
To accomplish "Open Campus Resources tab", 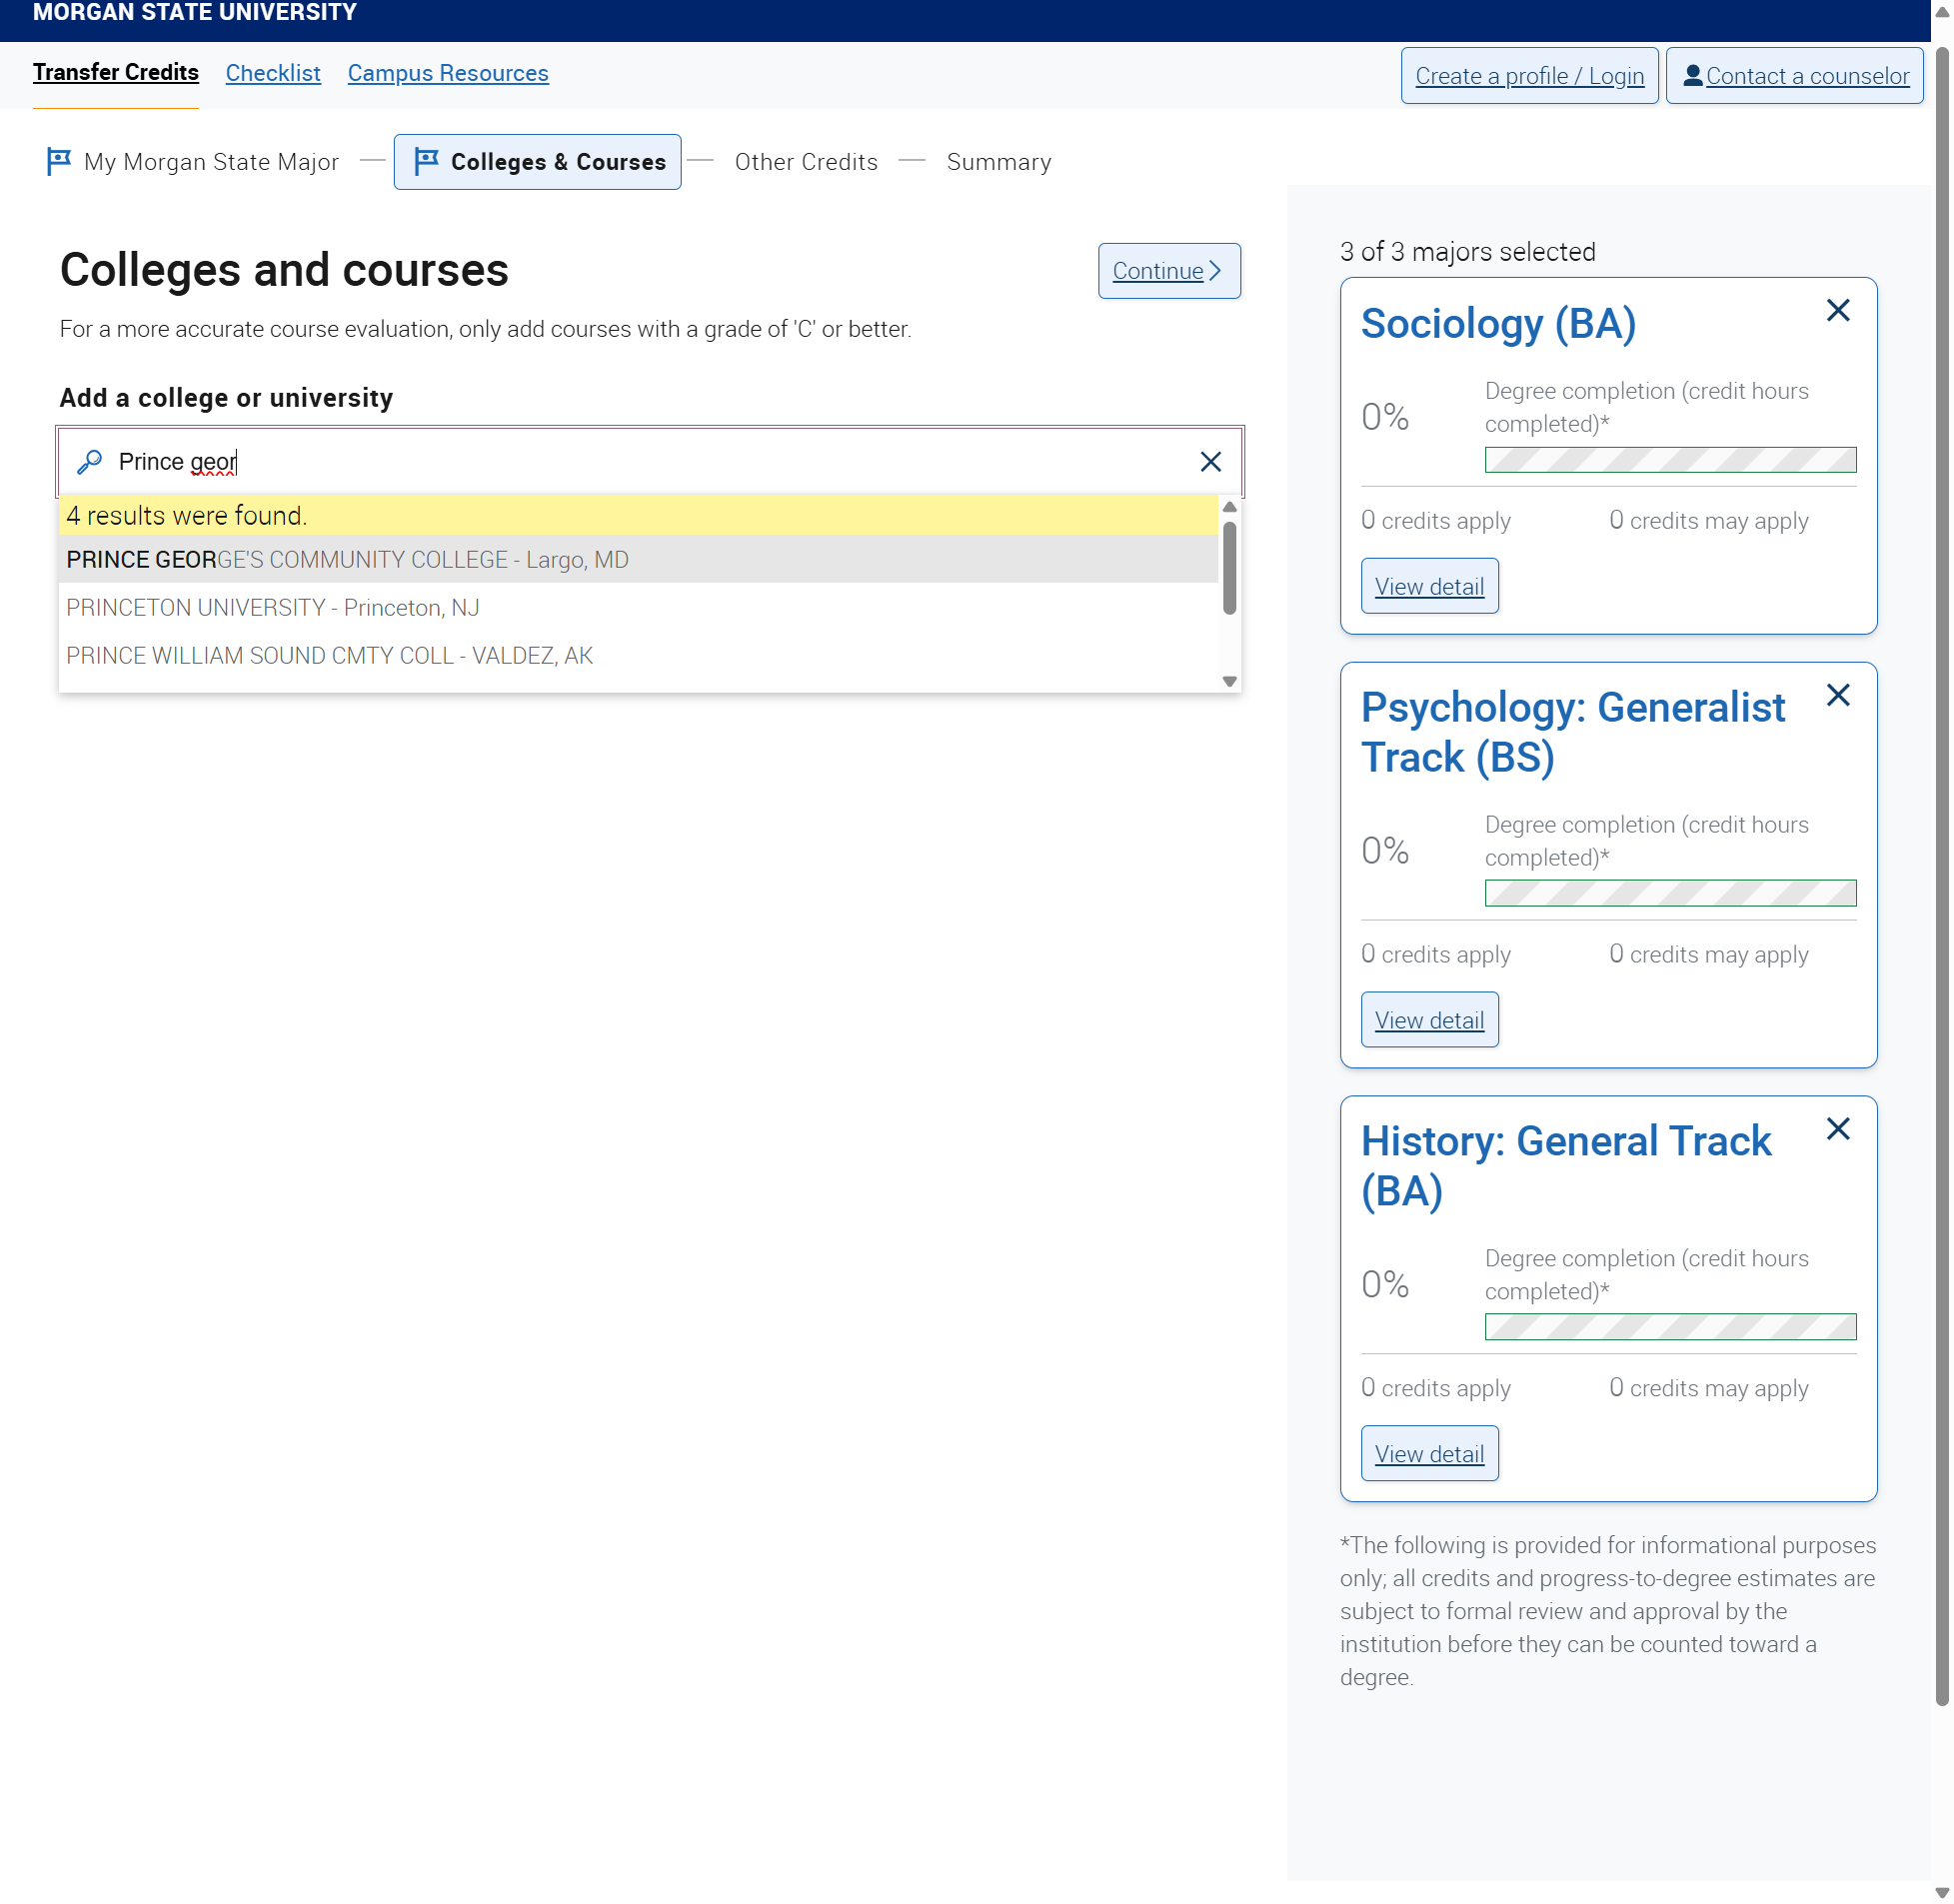I will pyautogui.click(x=448, y=73).
